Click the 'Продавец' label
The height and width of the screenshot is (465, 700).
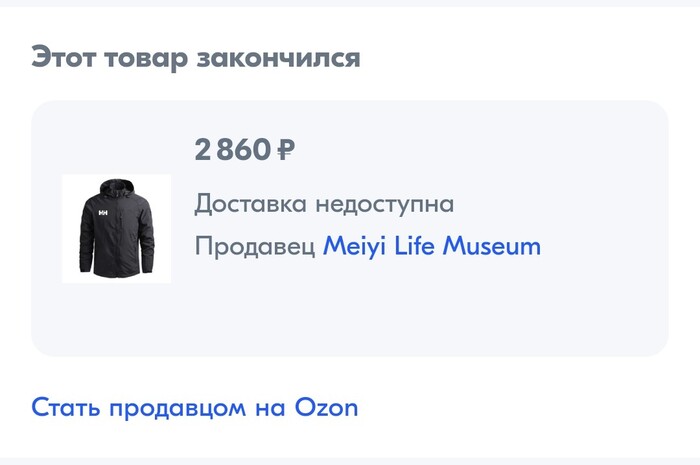(254, 246)
